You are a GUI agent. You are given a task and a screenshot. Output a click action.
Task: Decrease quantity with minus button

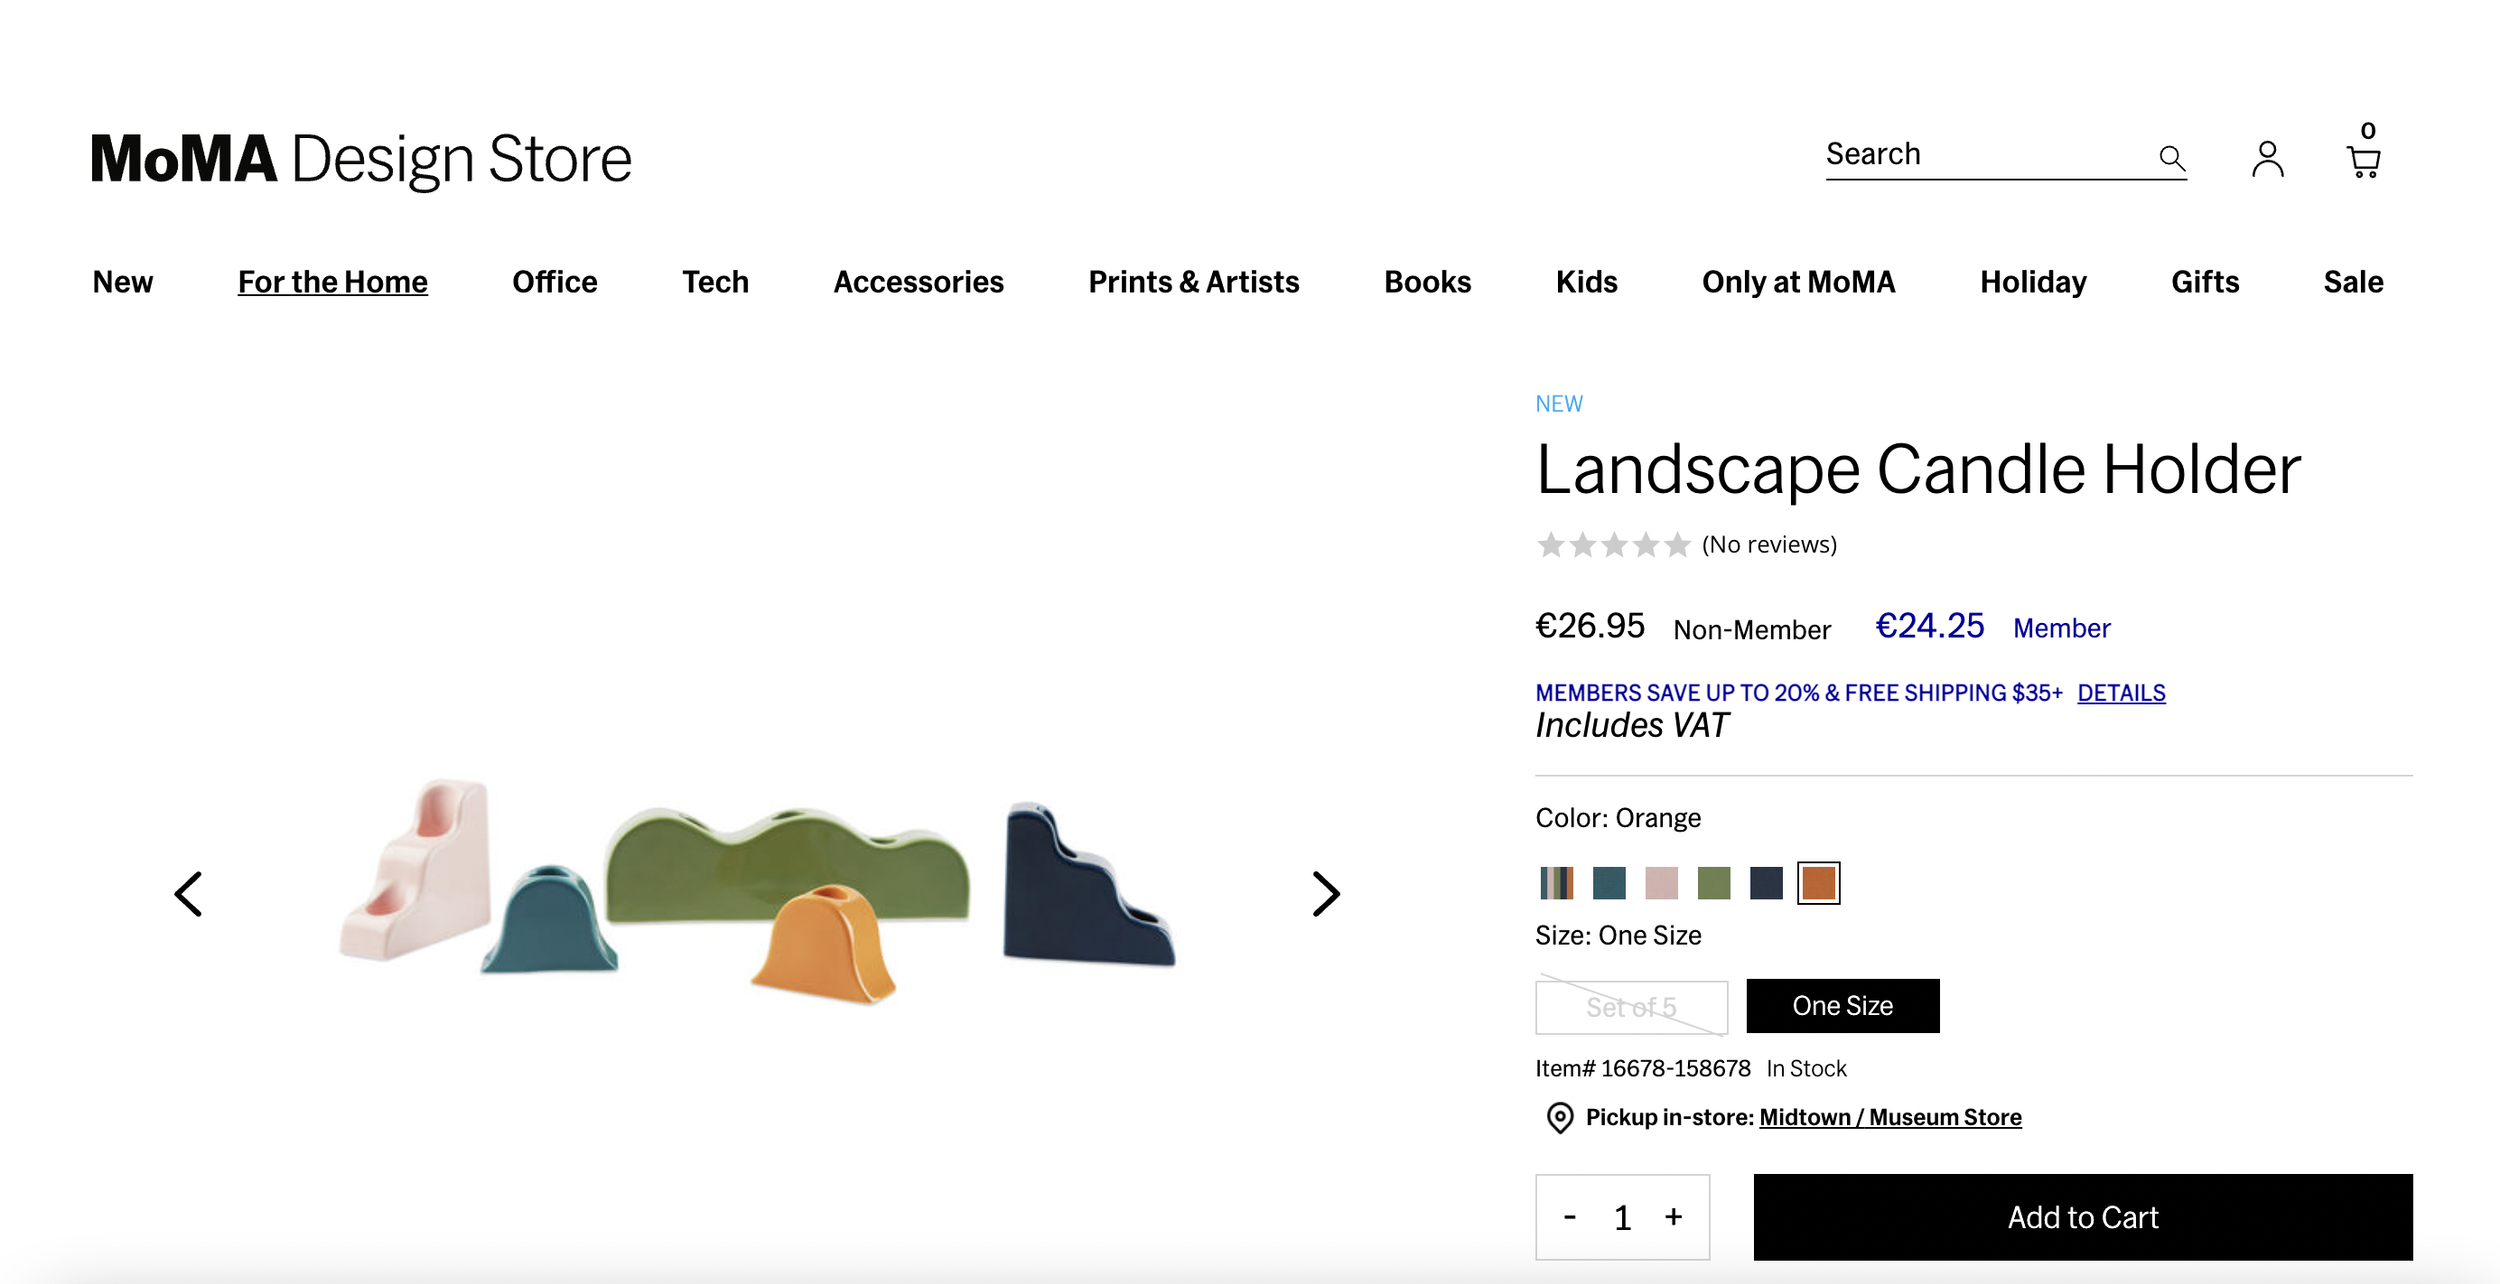[1570, 1217]
